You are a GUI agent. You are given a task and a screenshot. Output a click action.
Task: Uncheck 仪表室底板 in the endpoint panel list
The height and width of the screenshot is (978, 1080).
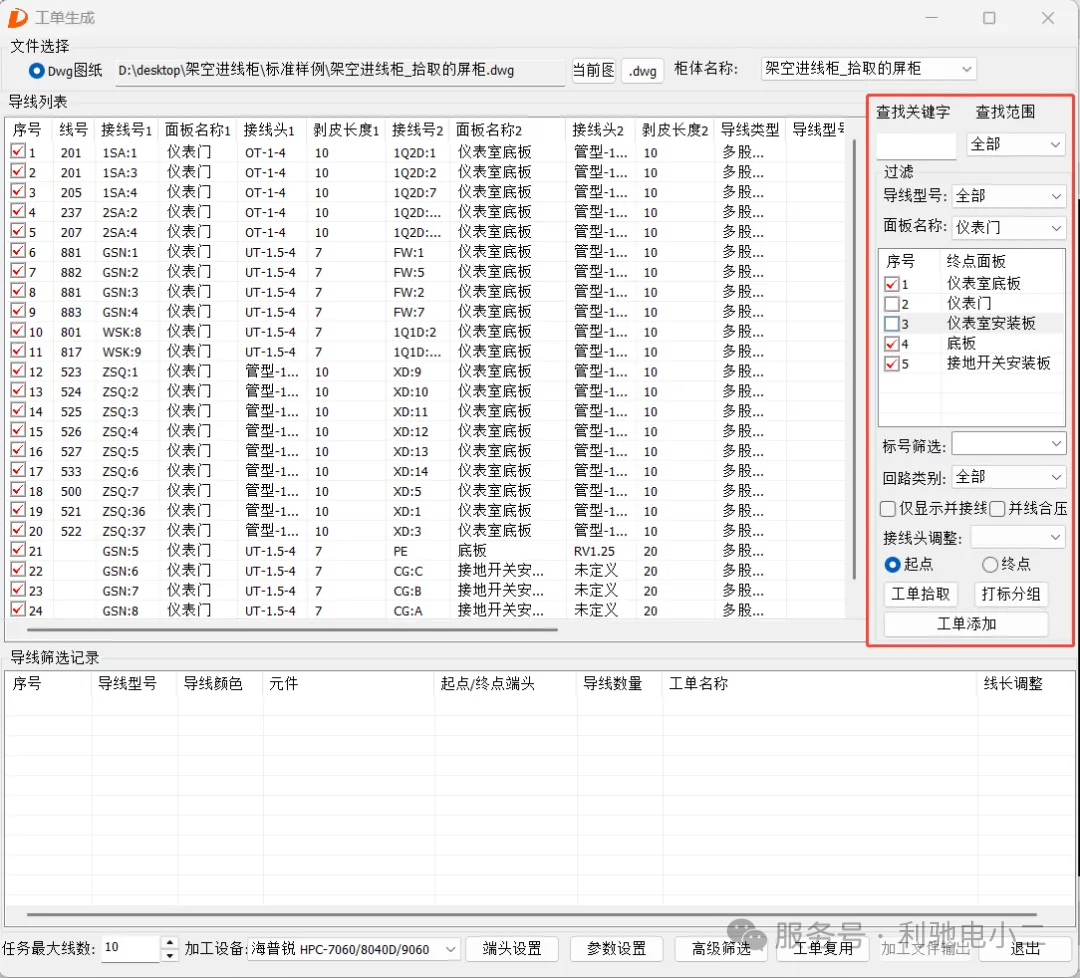[891, 284]
